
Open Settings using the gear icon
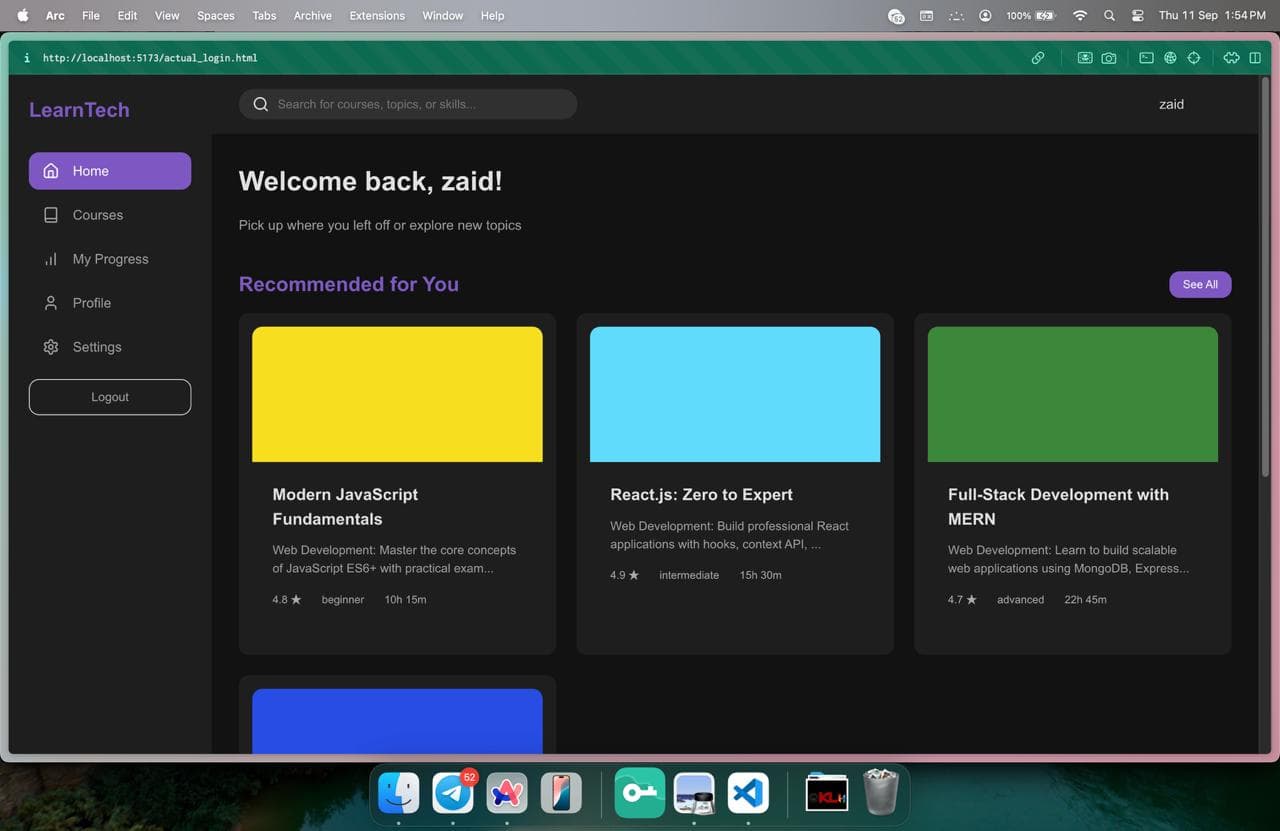(51, 346)
